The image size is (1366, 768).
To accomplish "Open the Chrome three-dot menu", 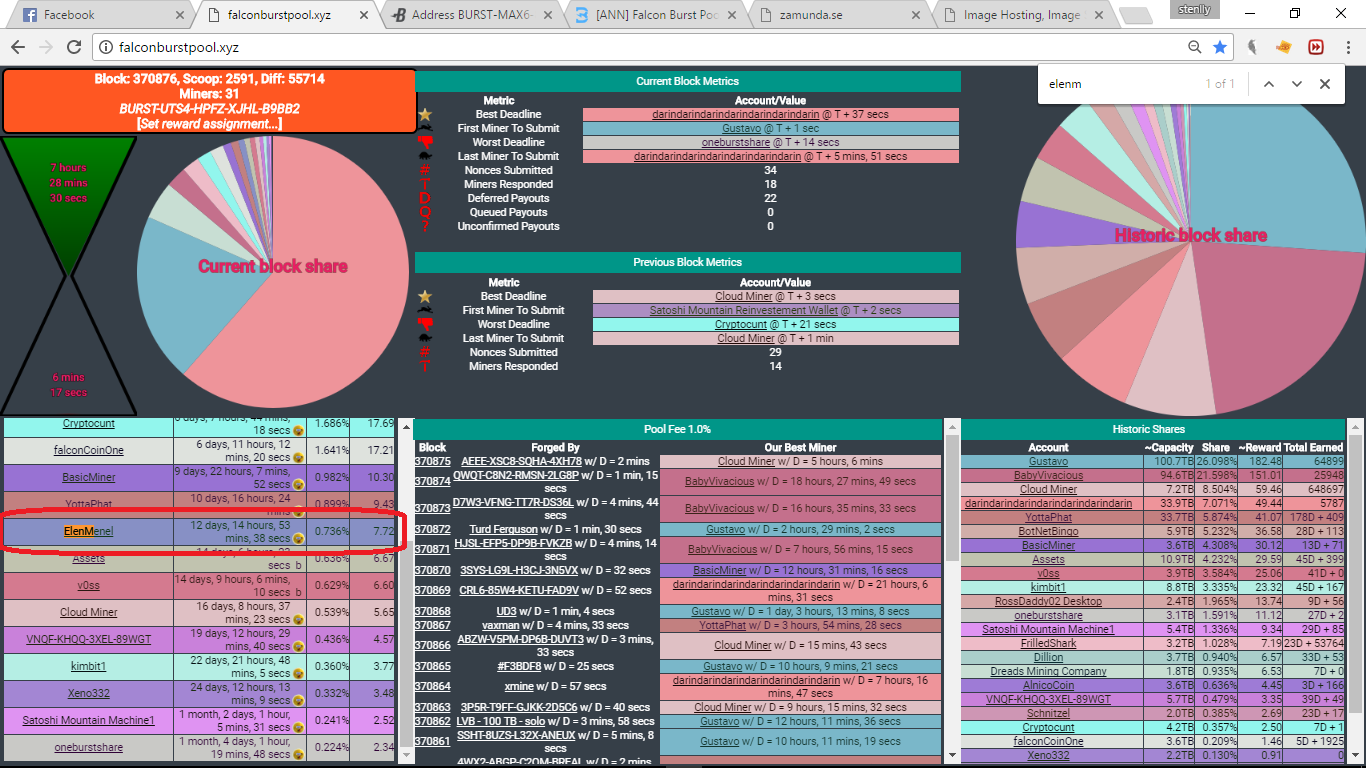I will 1346,47.
